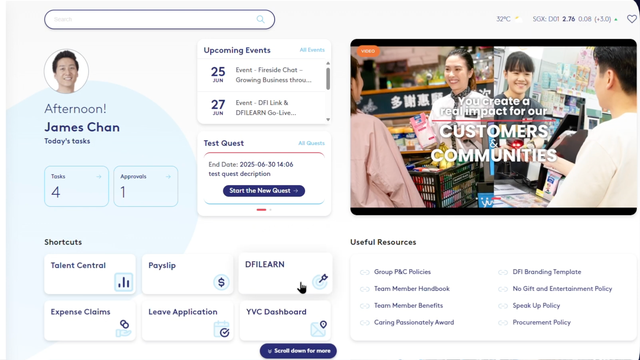Viewport: 640px width, 360px height.
Task: Open Caring Passionately Award link
Action: [414, 322]
